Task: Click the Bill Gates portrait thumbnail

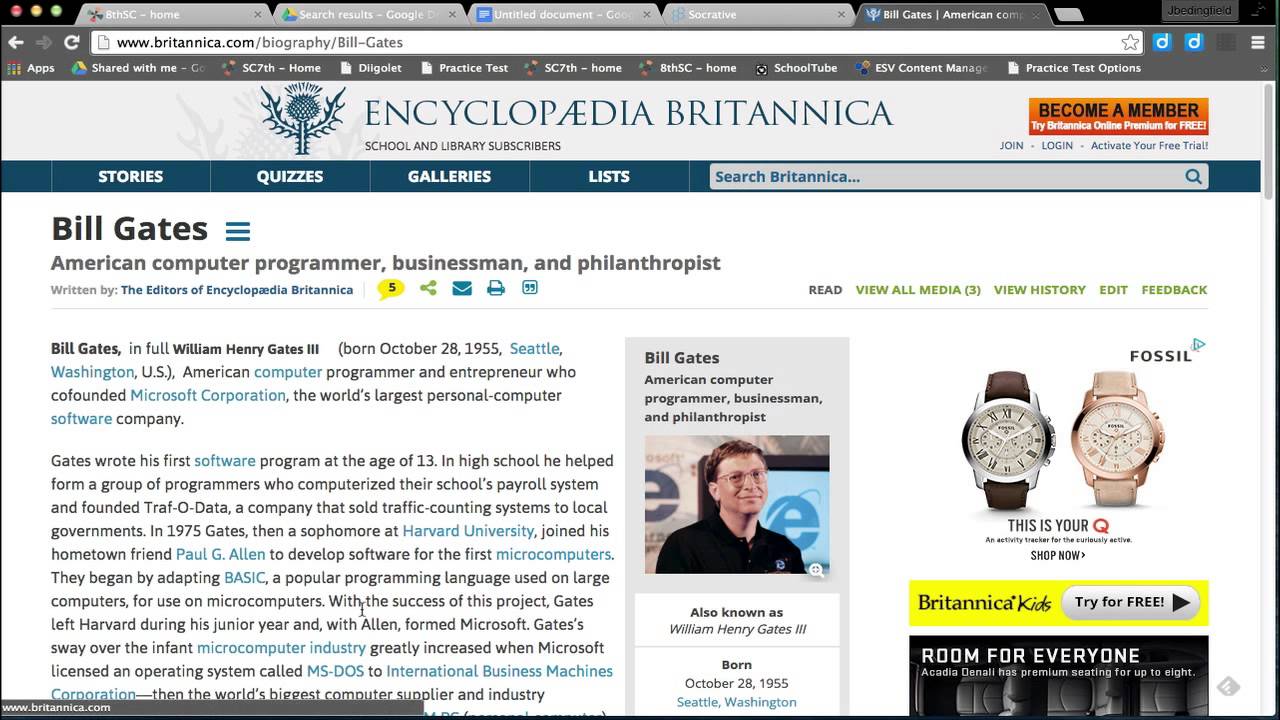Action: [737, 504]
